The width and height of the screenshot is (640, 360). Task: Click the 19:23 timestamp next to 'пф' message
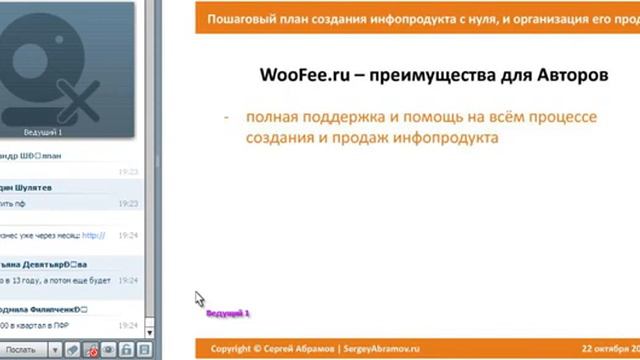pos(128,204)
